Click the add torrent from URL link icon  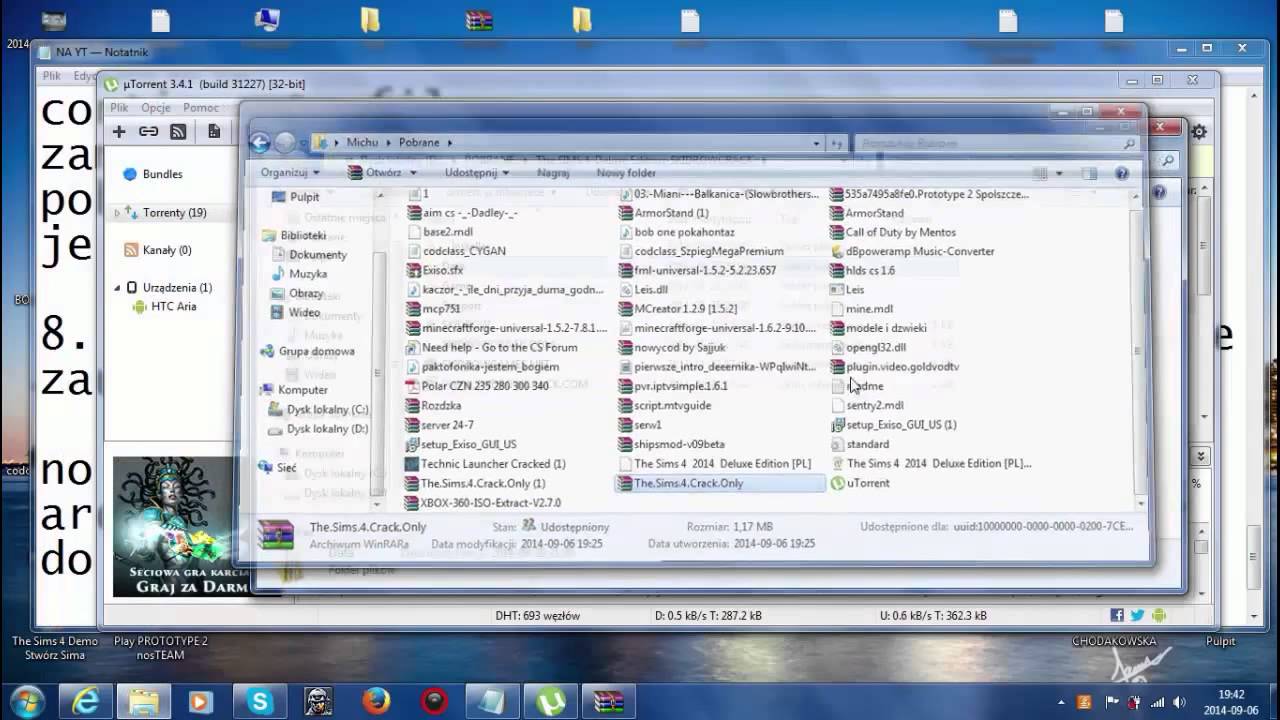click(x=148, y=131)
